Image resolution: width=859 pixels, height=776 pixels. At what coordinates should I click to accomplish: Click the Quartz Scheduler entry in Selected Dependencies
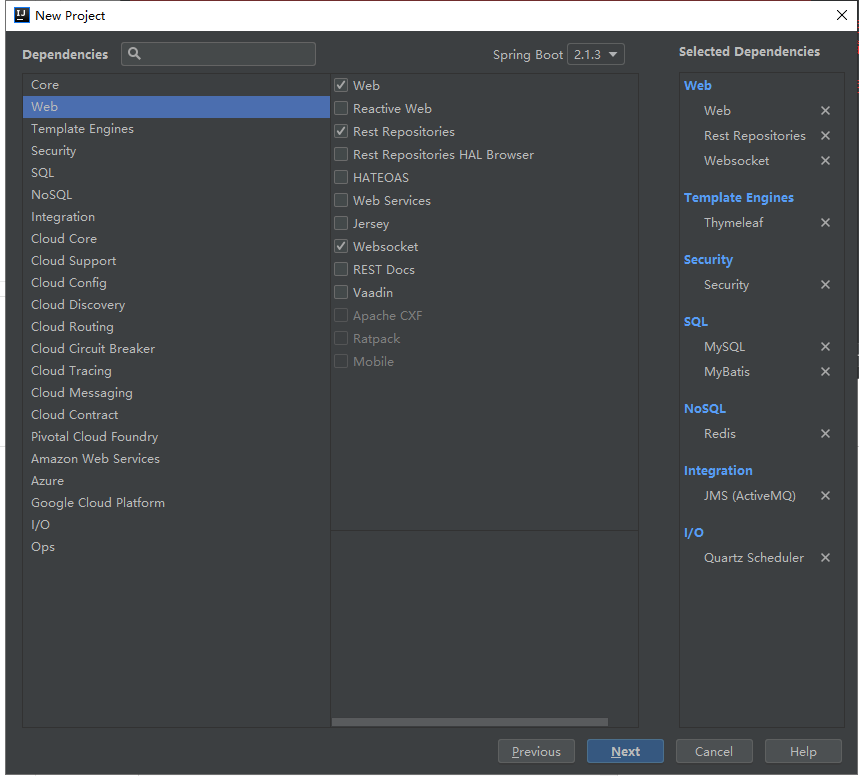click(x=754, y=557)
